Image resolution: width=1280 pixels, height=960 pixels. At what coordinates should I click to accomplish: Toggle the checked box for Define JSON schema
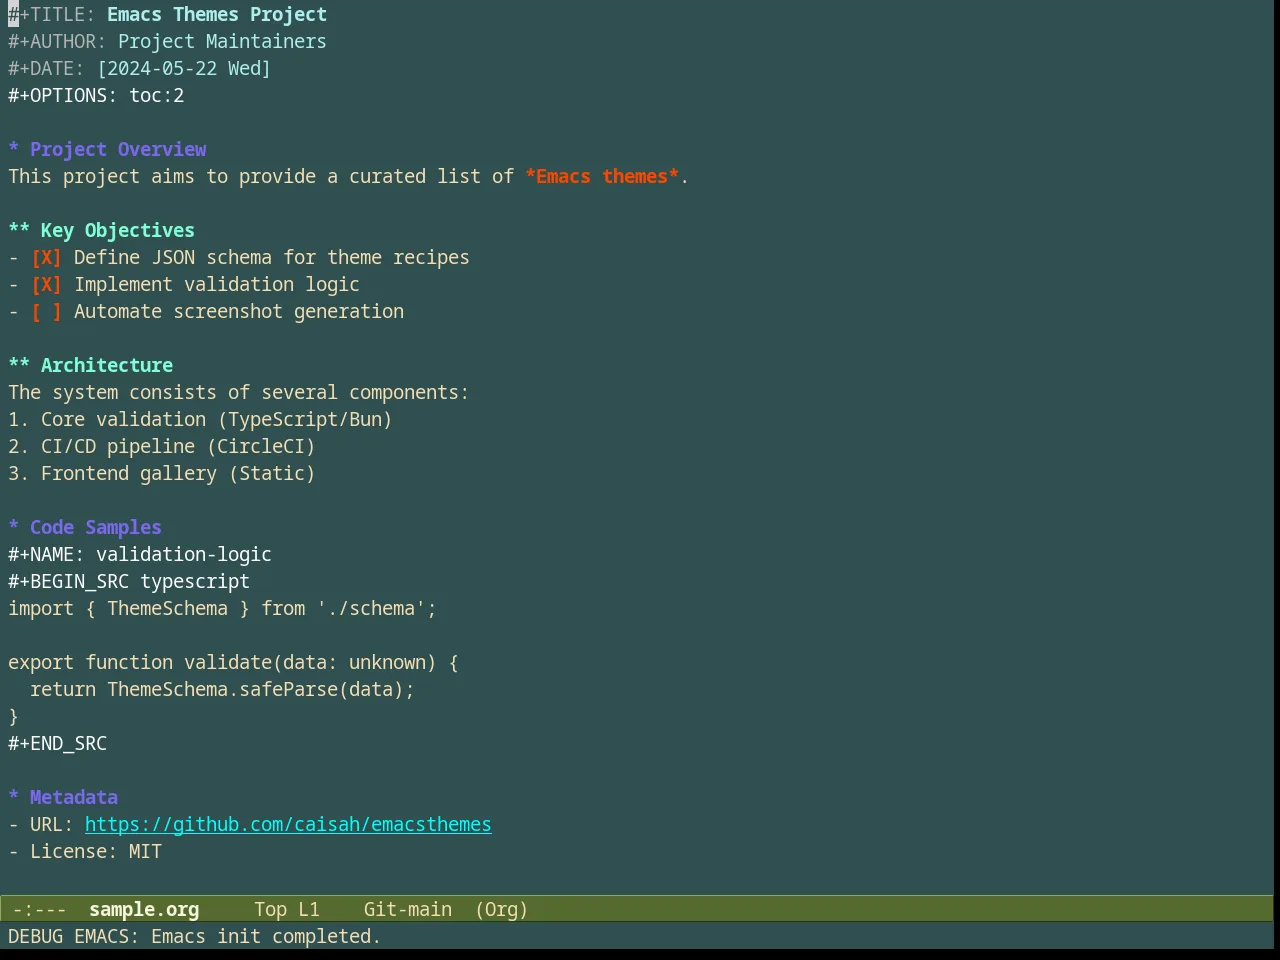(46, 258)
